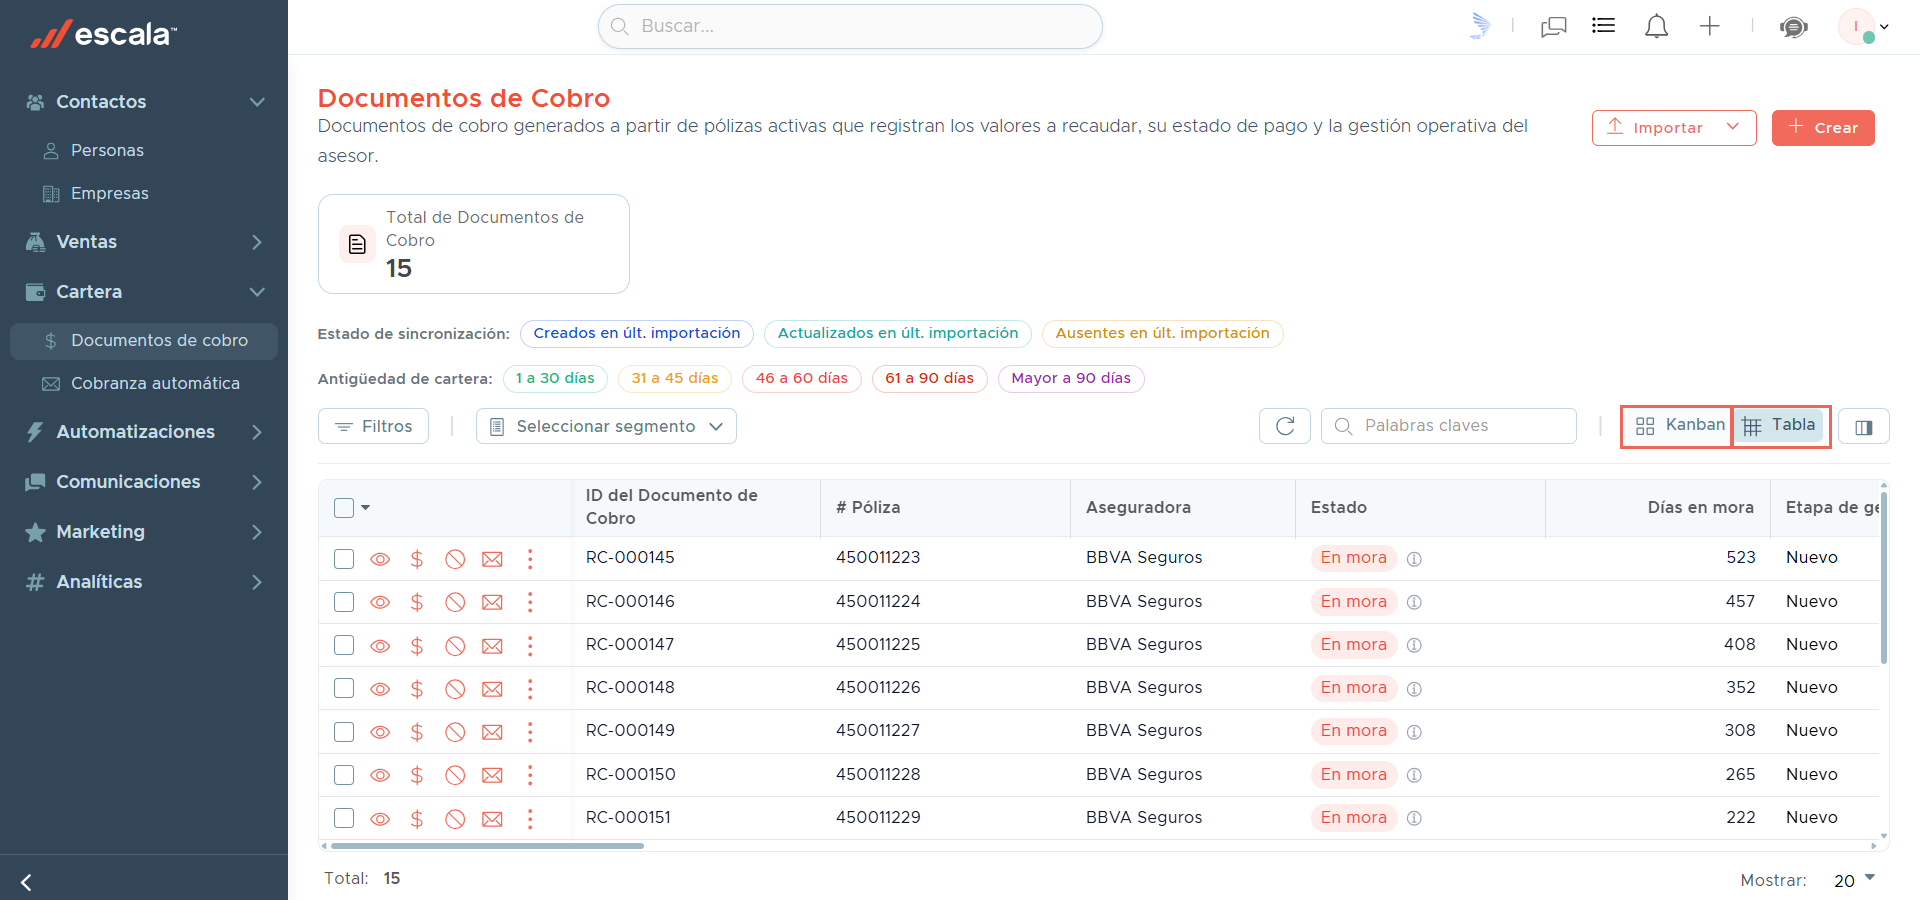Open Documentos de cobro sidebar item
The height and width of the screenshot is (900, 1920).
(144, 341)
